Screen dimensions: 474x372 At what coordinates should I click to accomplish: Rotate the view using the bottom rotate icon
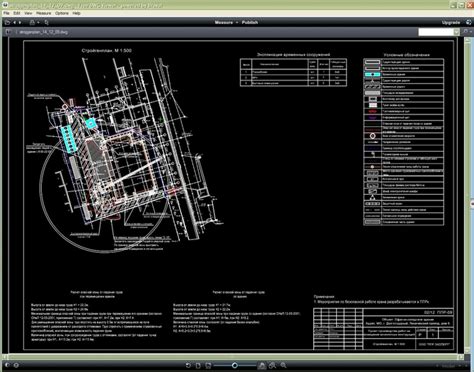tap(188, 365)
